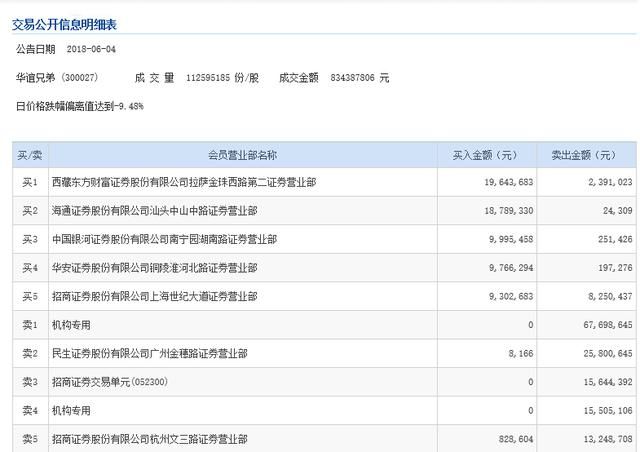Select 中国银河证券 南宁园湖南路 branch name

tap(164, 239)
